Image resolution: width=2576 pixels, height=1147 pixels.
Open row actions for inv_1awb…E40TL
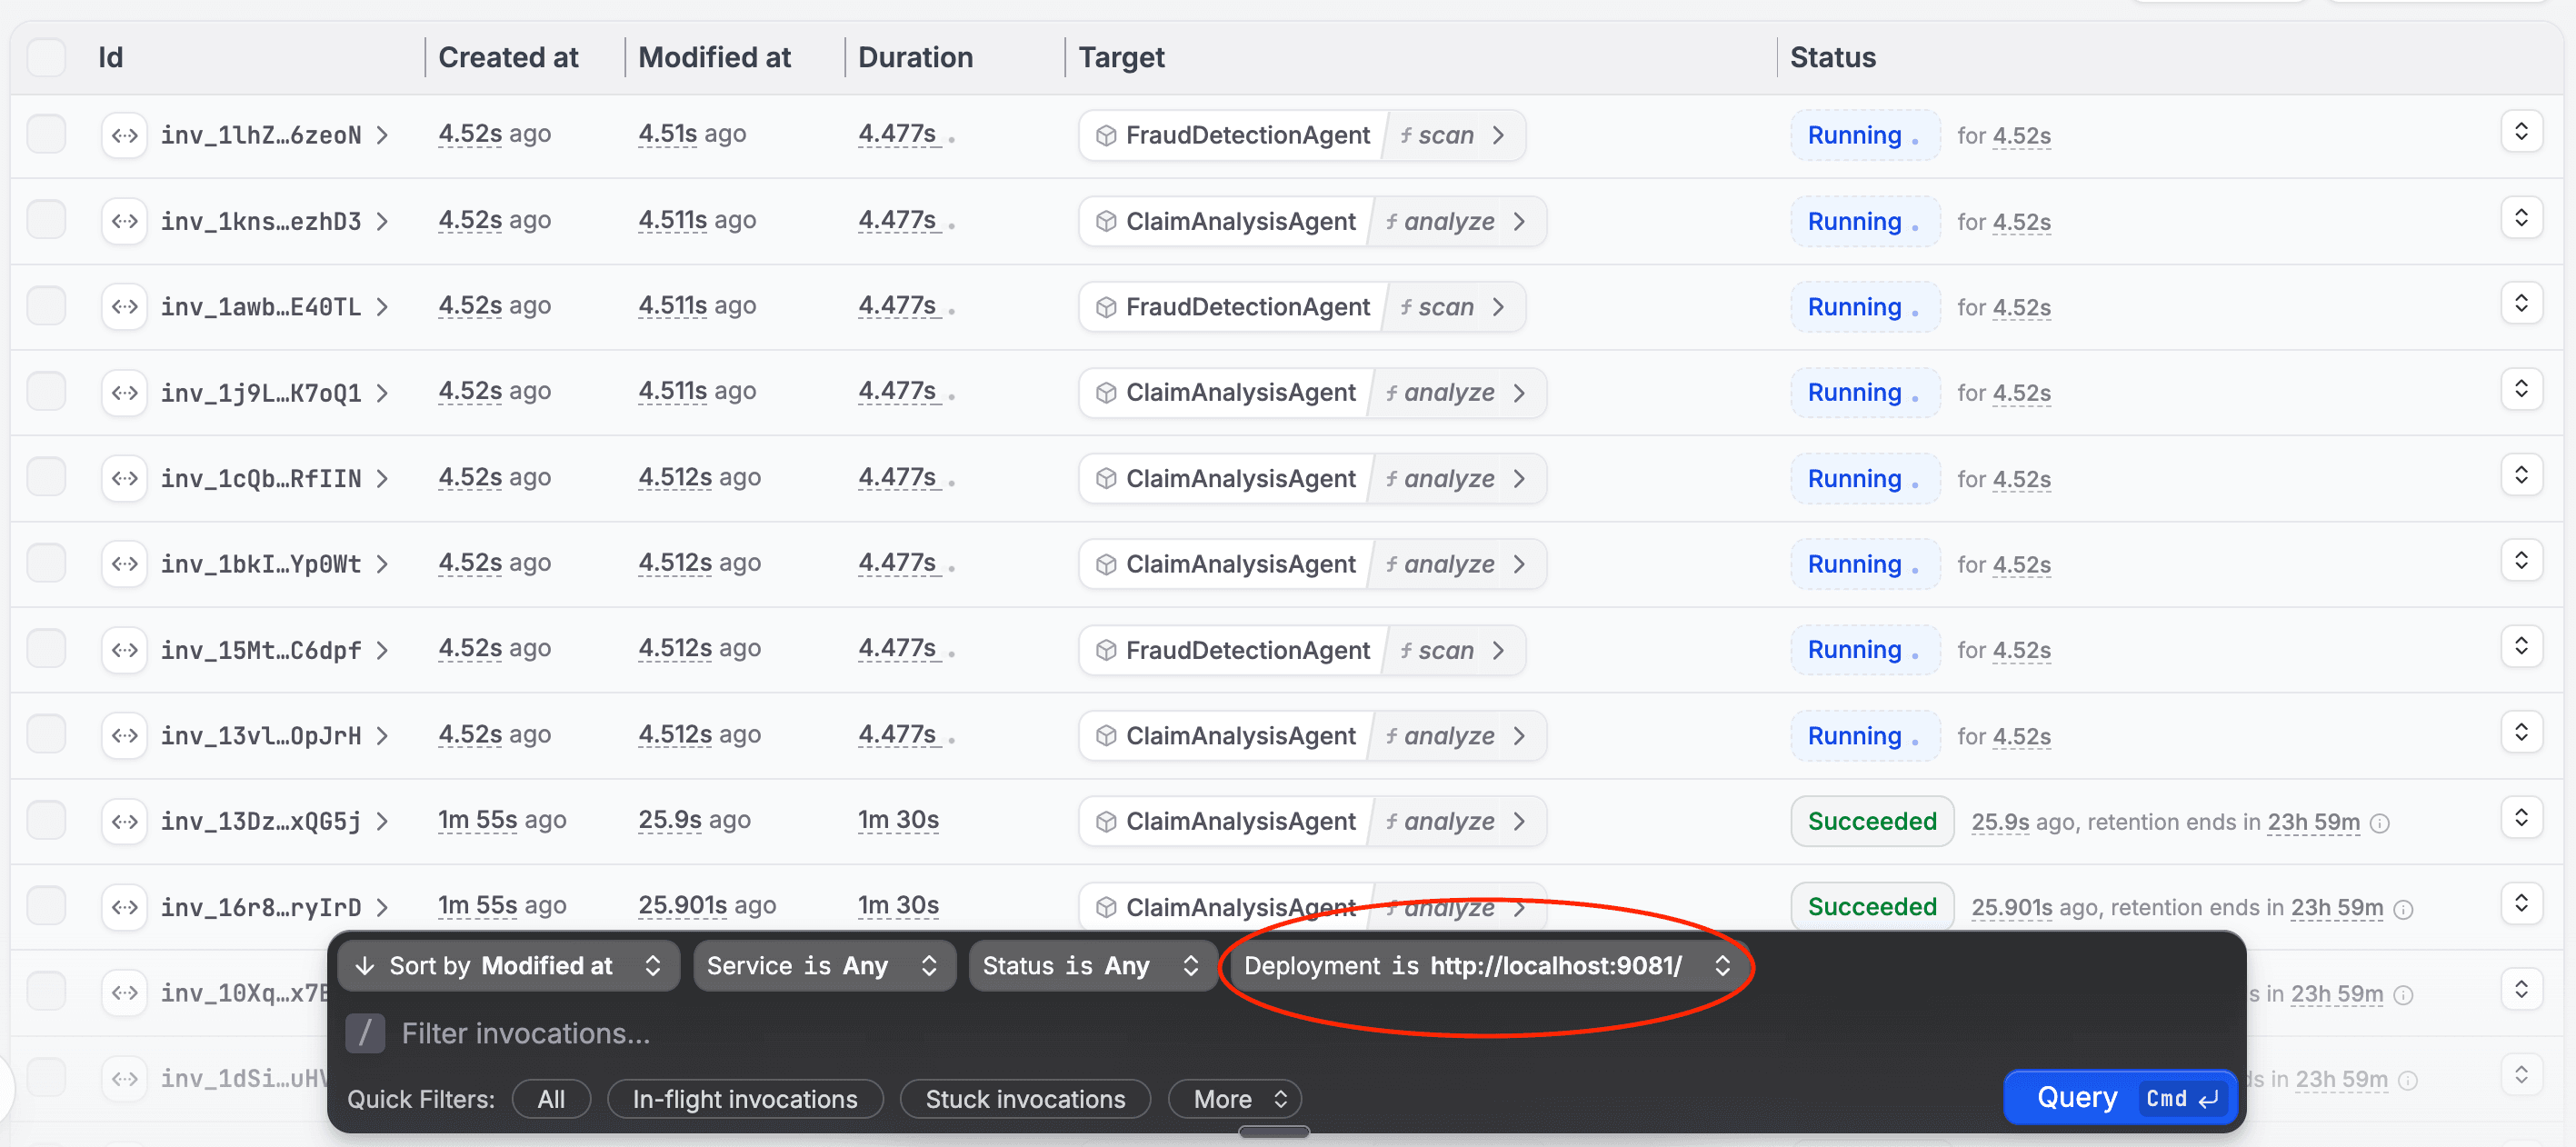tap(2521, 303)
